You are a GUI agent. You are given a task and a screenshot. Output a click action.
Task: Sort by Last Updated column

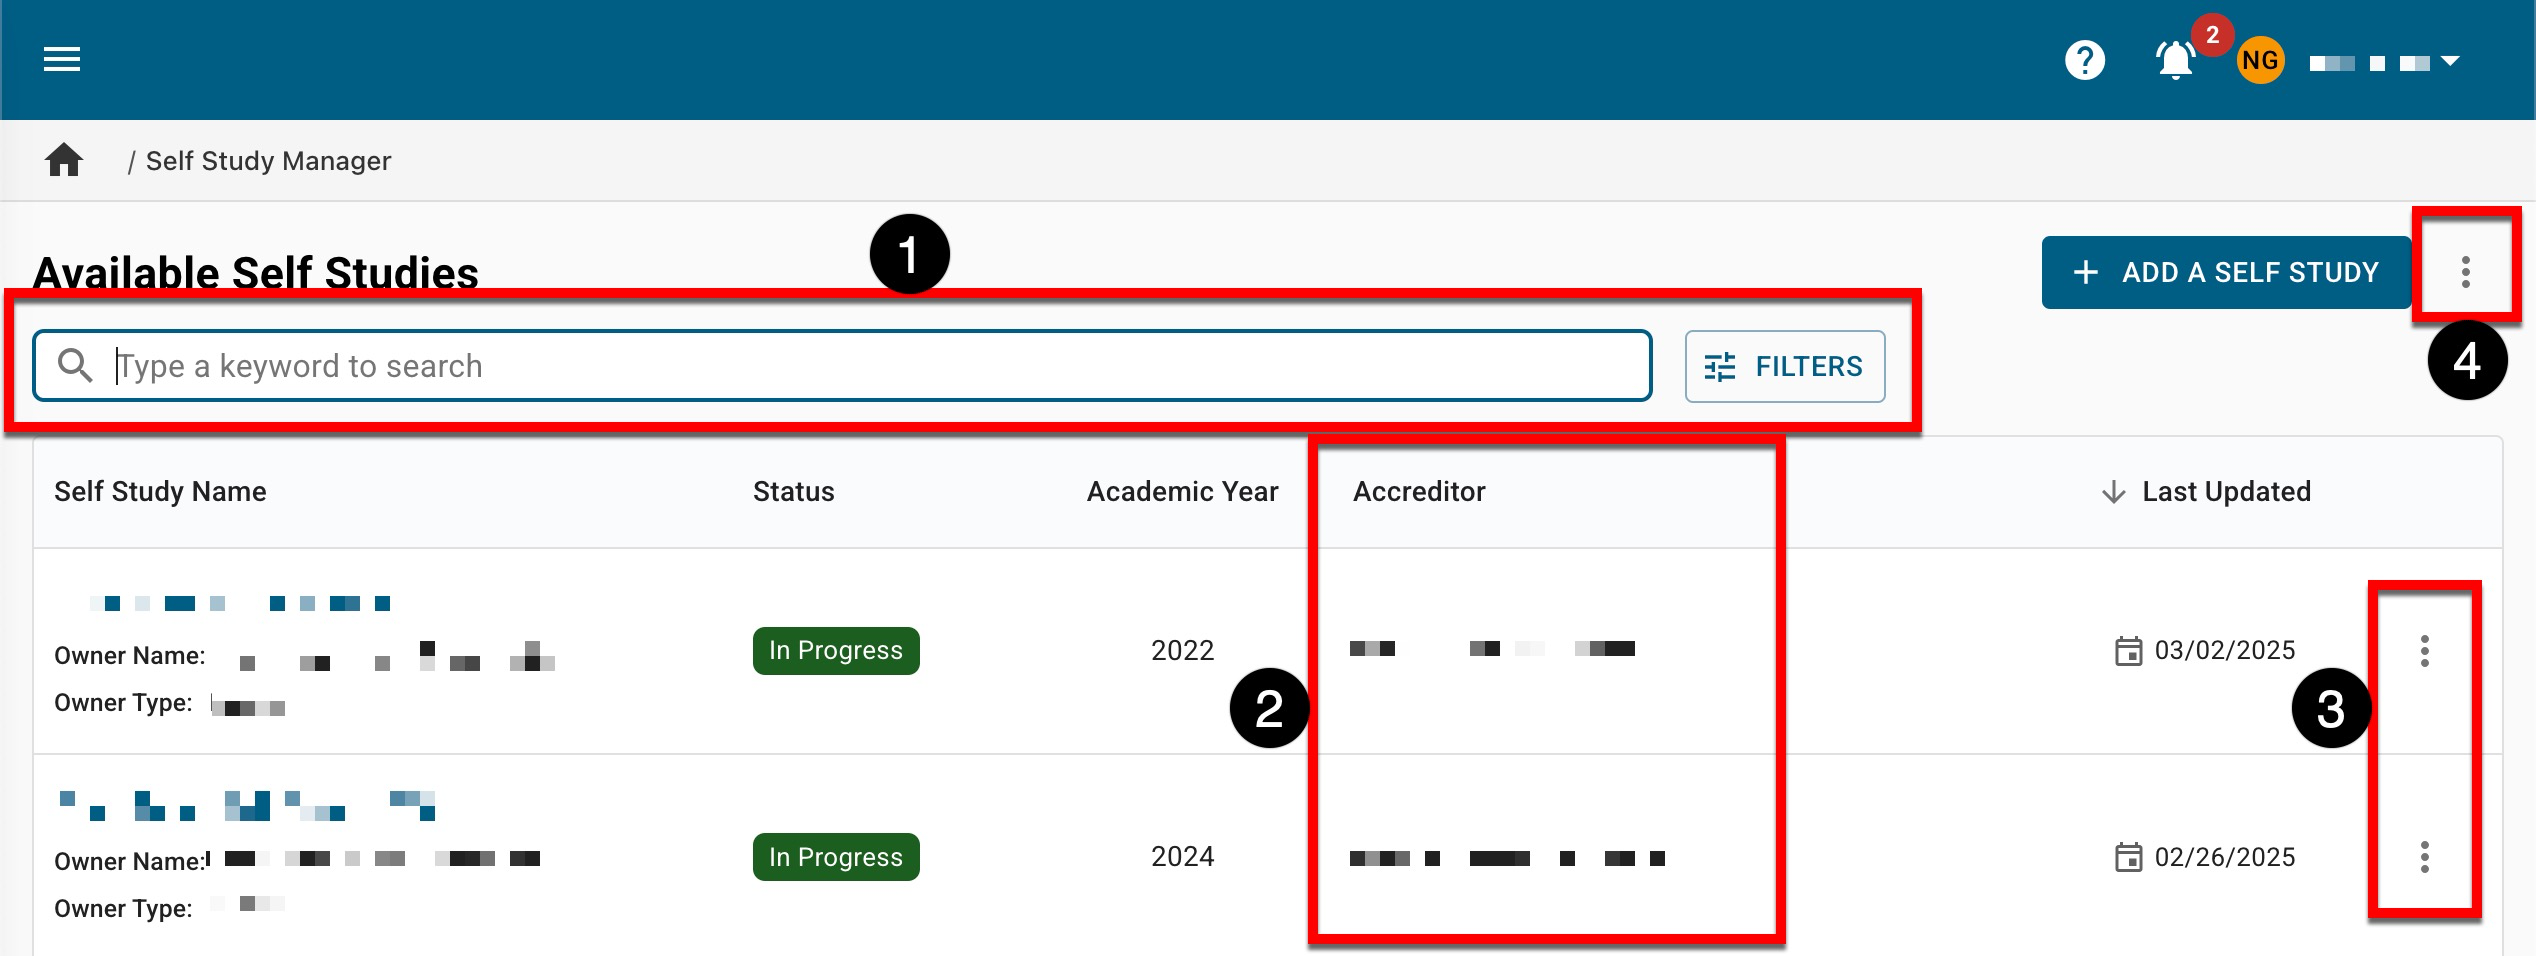click(x=2225, y=492)
